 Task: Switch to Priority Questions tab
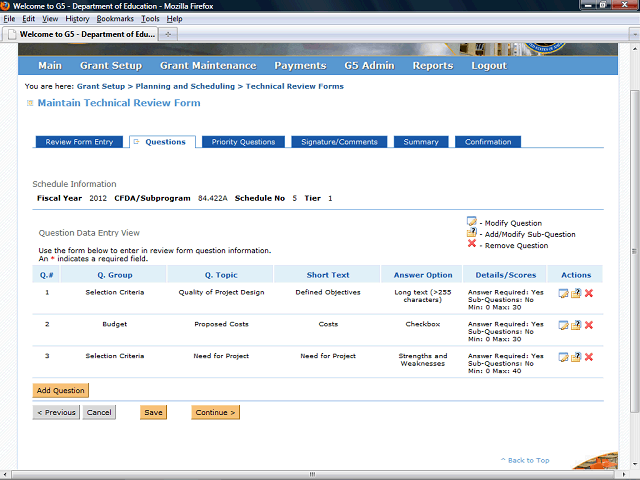pos(243,142)
